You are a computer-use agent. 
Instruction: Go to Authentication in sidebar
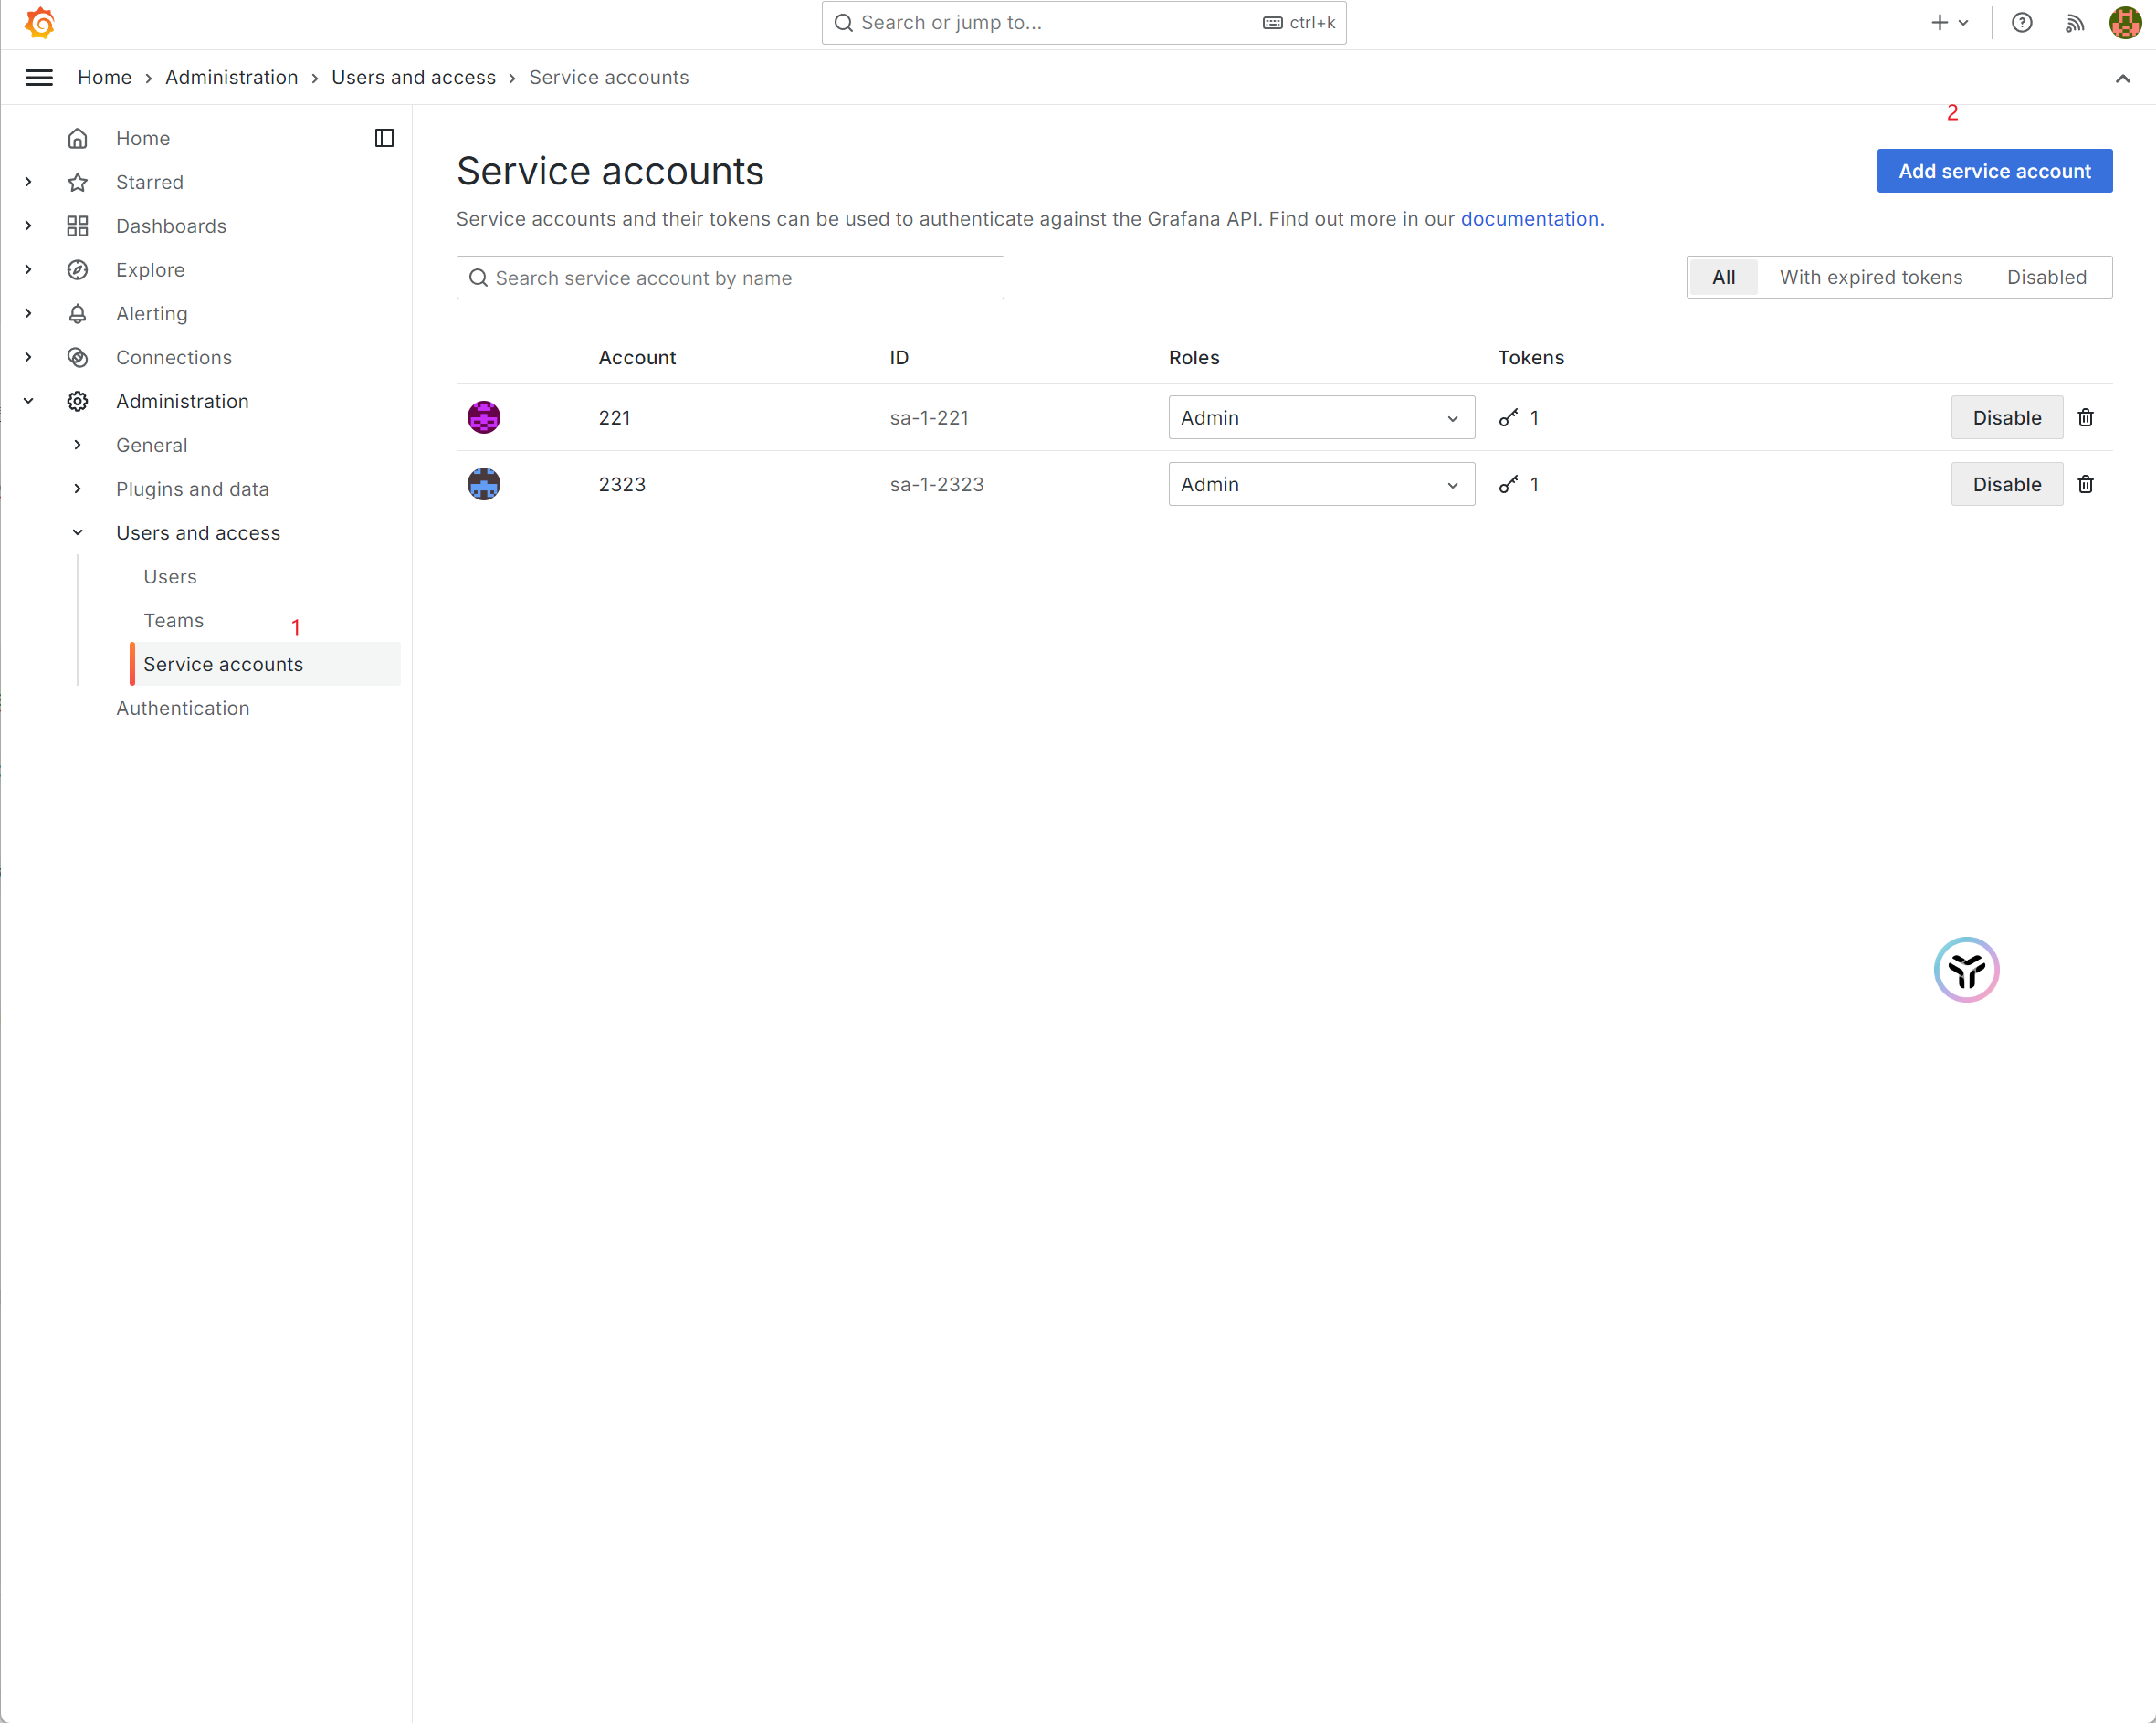[182, 708]
